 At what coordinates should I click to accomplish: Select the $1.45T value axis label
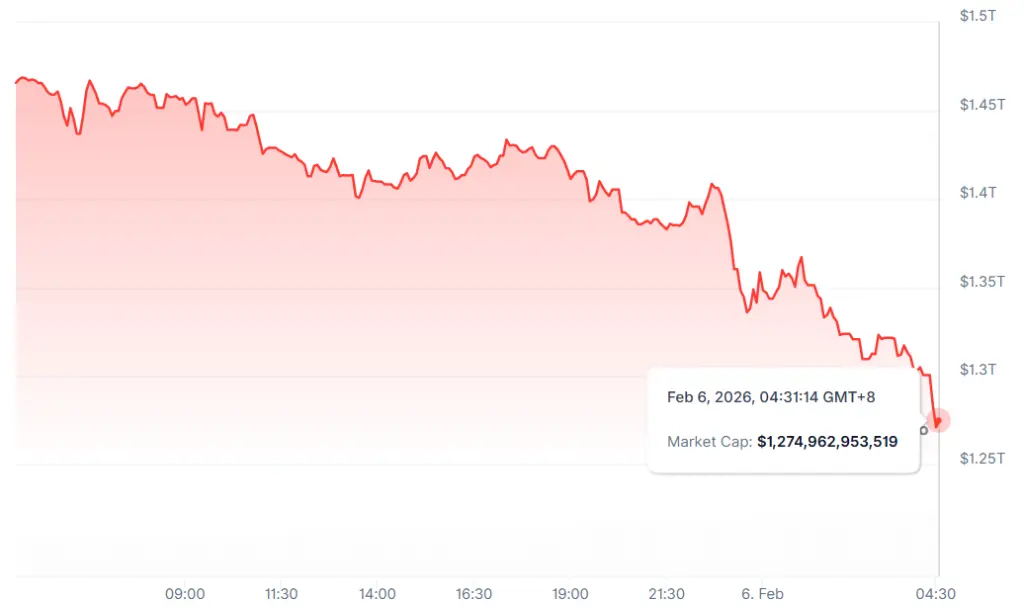click(980, 105)
